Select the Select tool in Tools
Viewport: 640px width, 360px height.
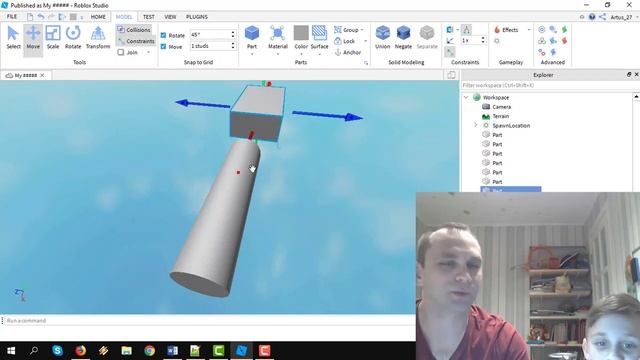[x=13, y=38]
